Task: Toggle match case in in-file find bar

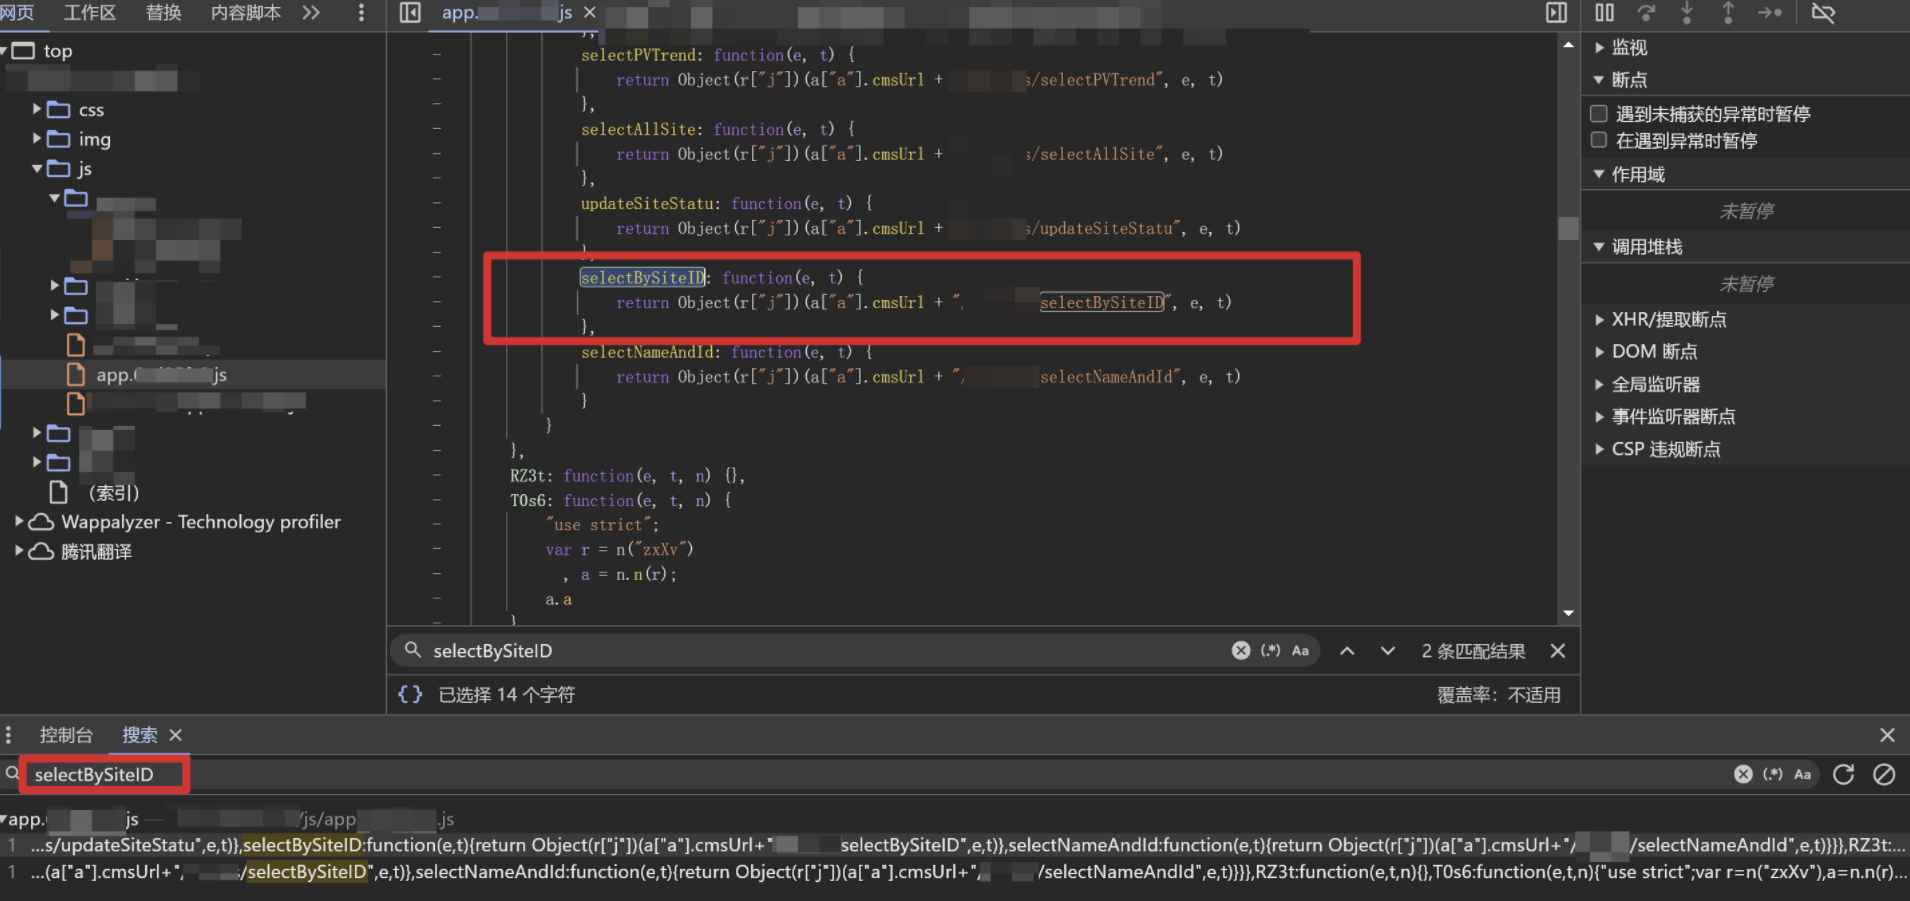Action: click(x=1300, y=651)
